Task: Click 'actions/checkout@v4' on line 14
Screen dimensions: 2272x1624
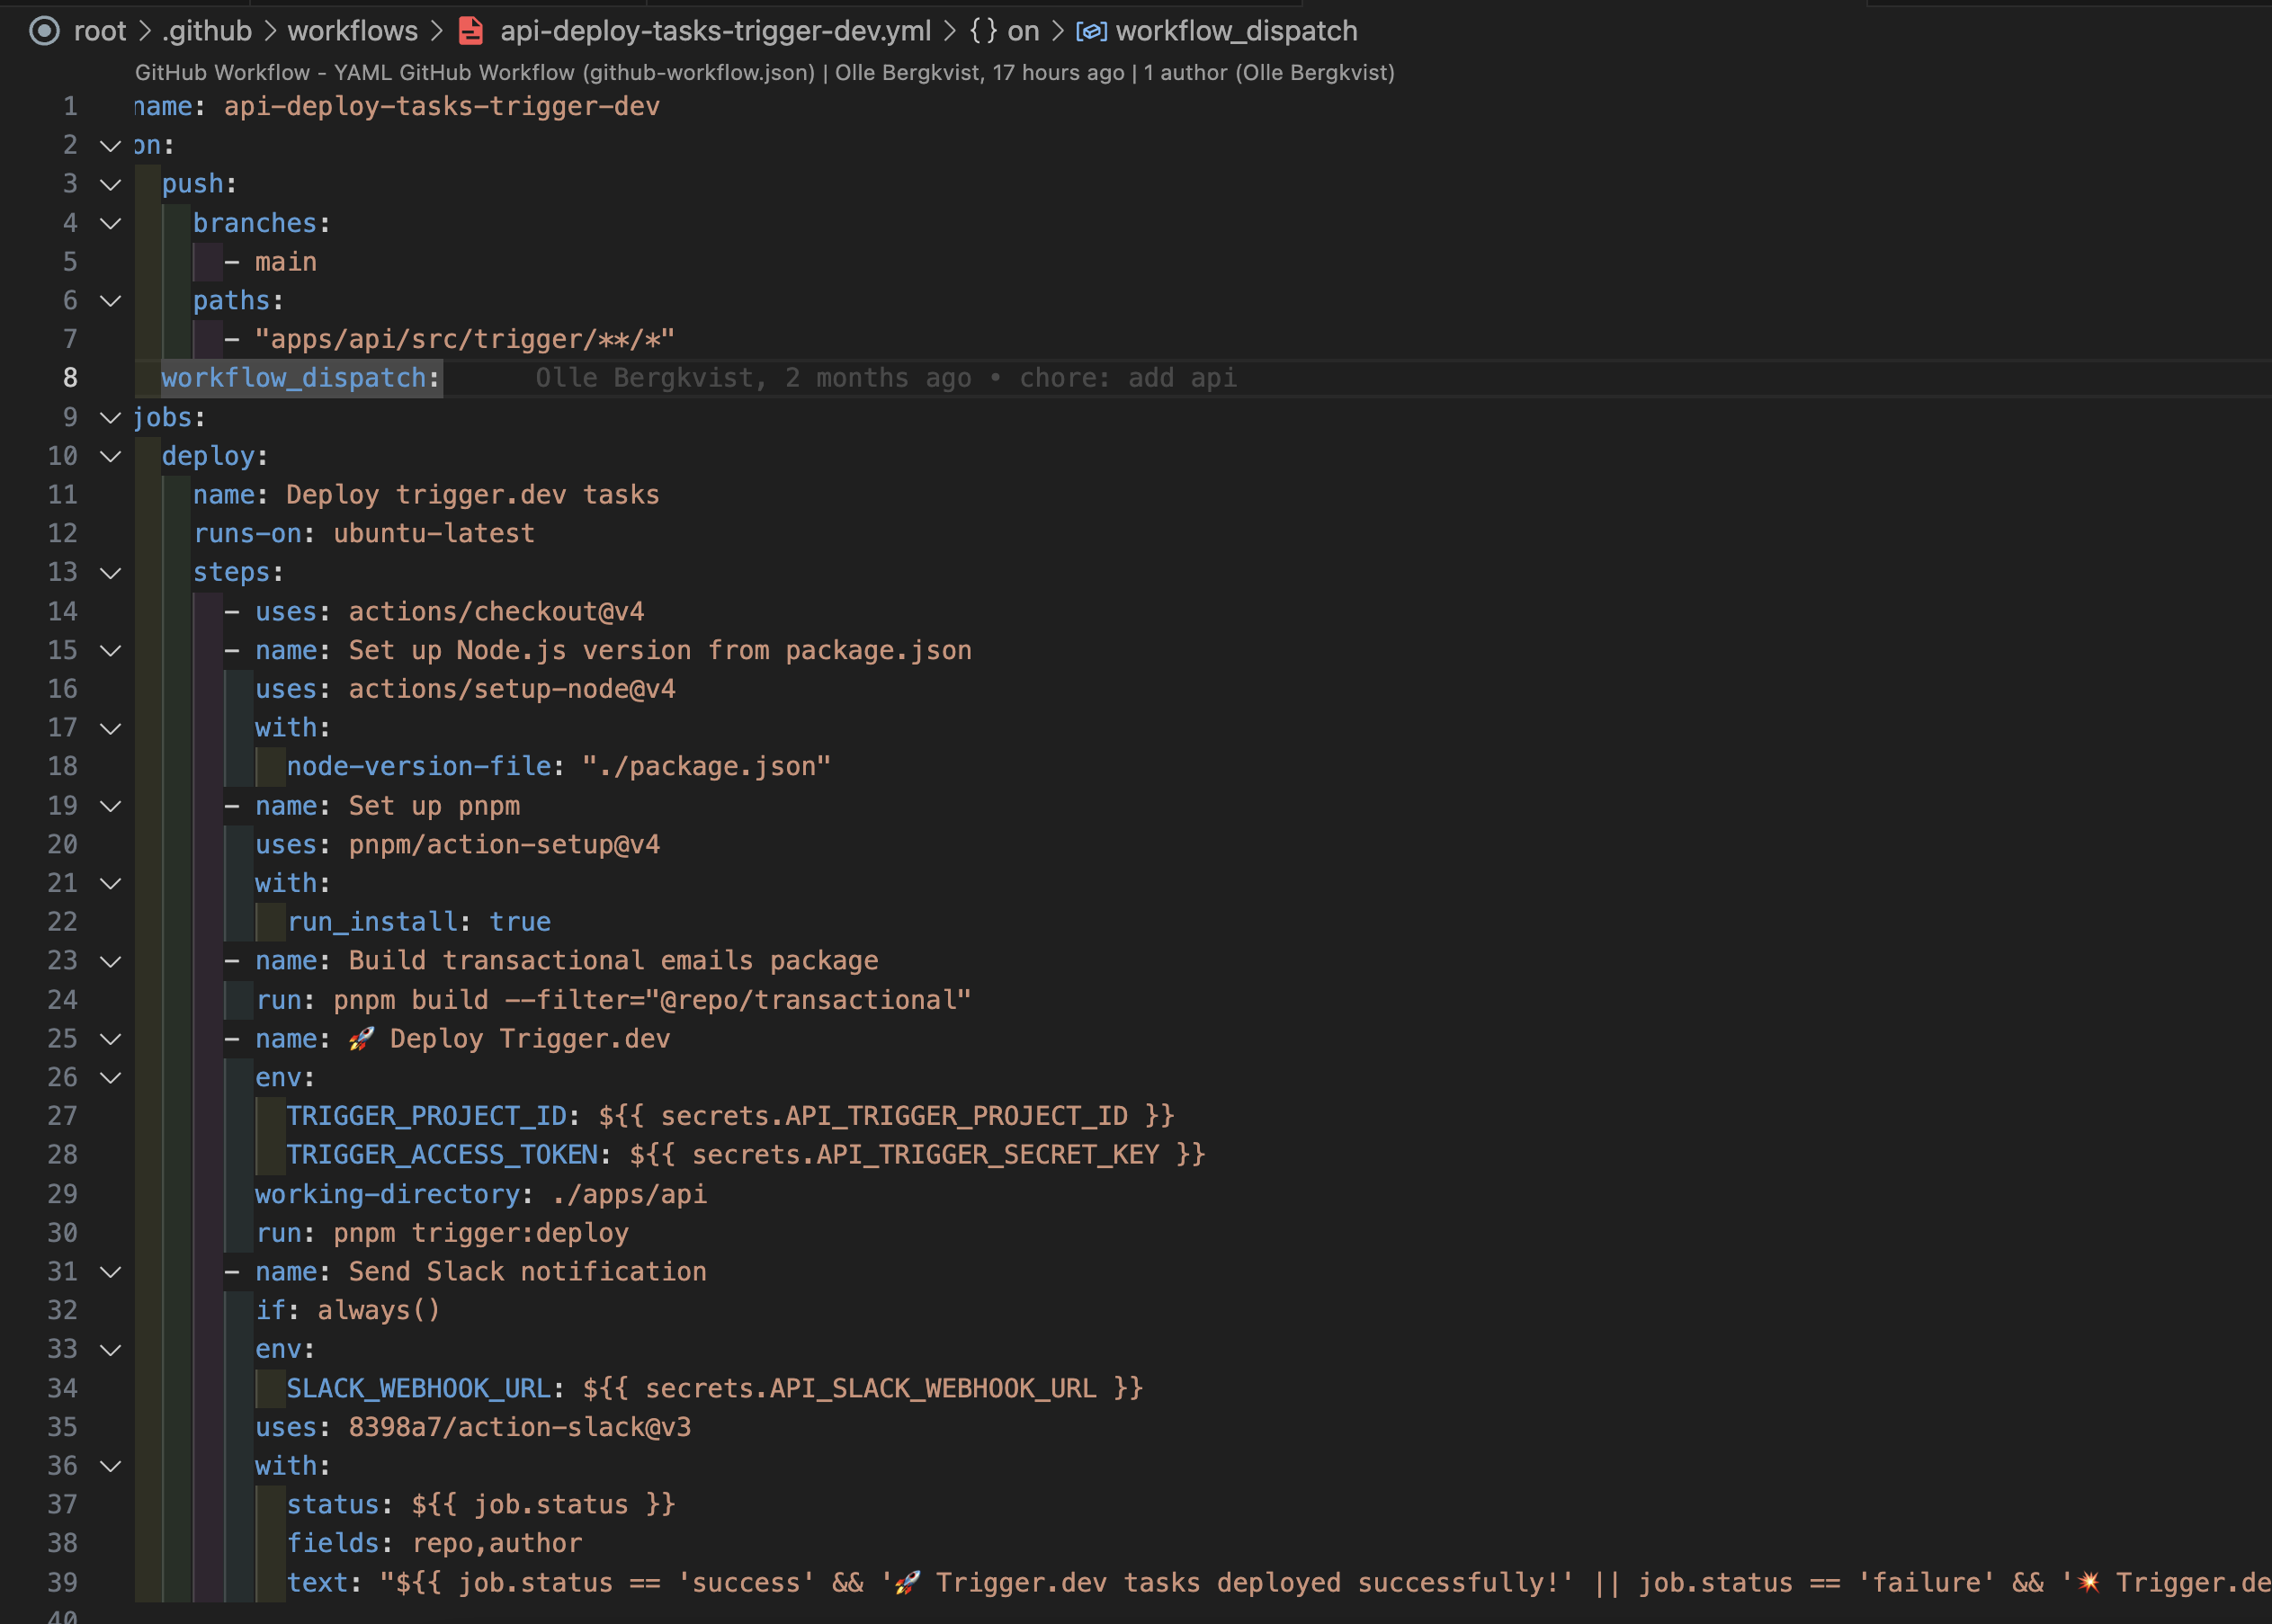Action: tap(496, 612)
